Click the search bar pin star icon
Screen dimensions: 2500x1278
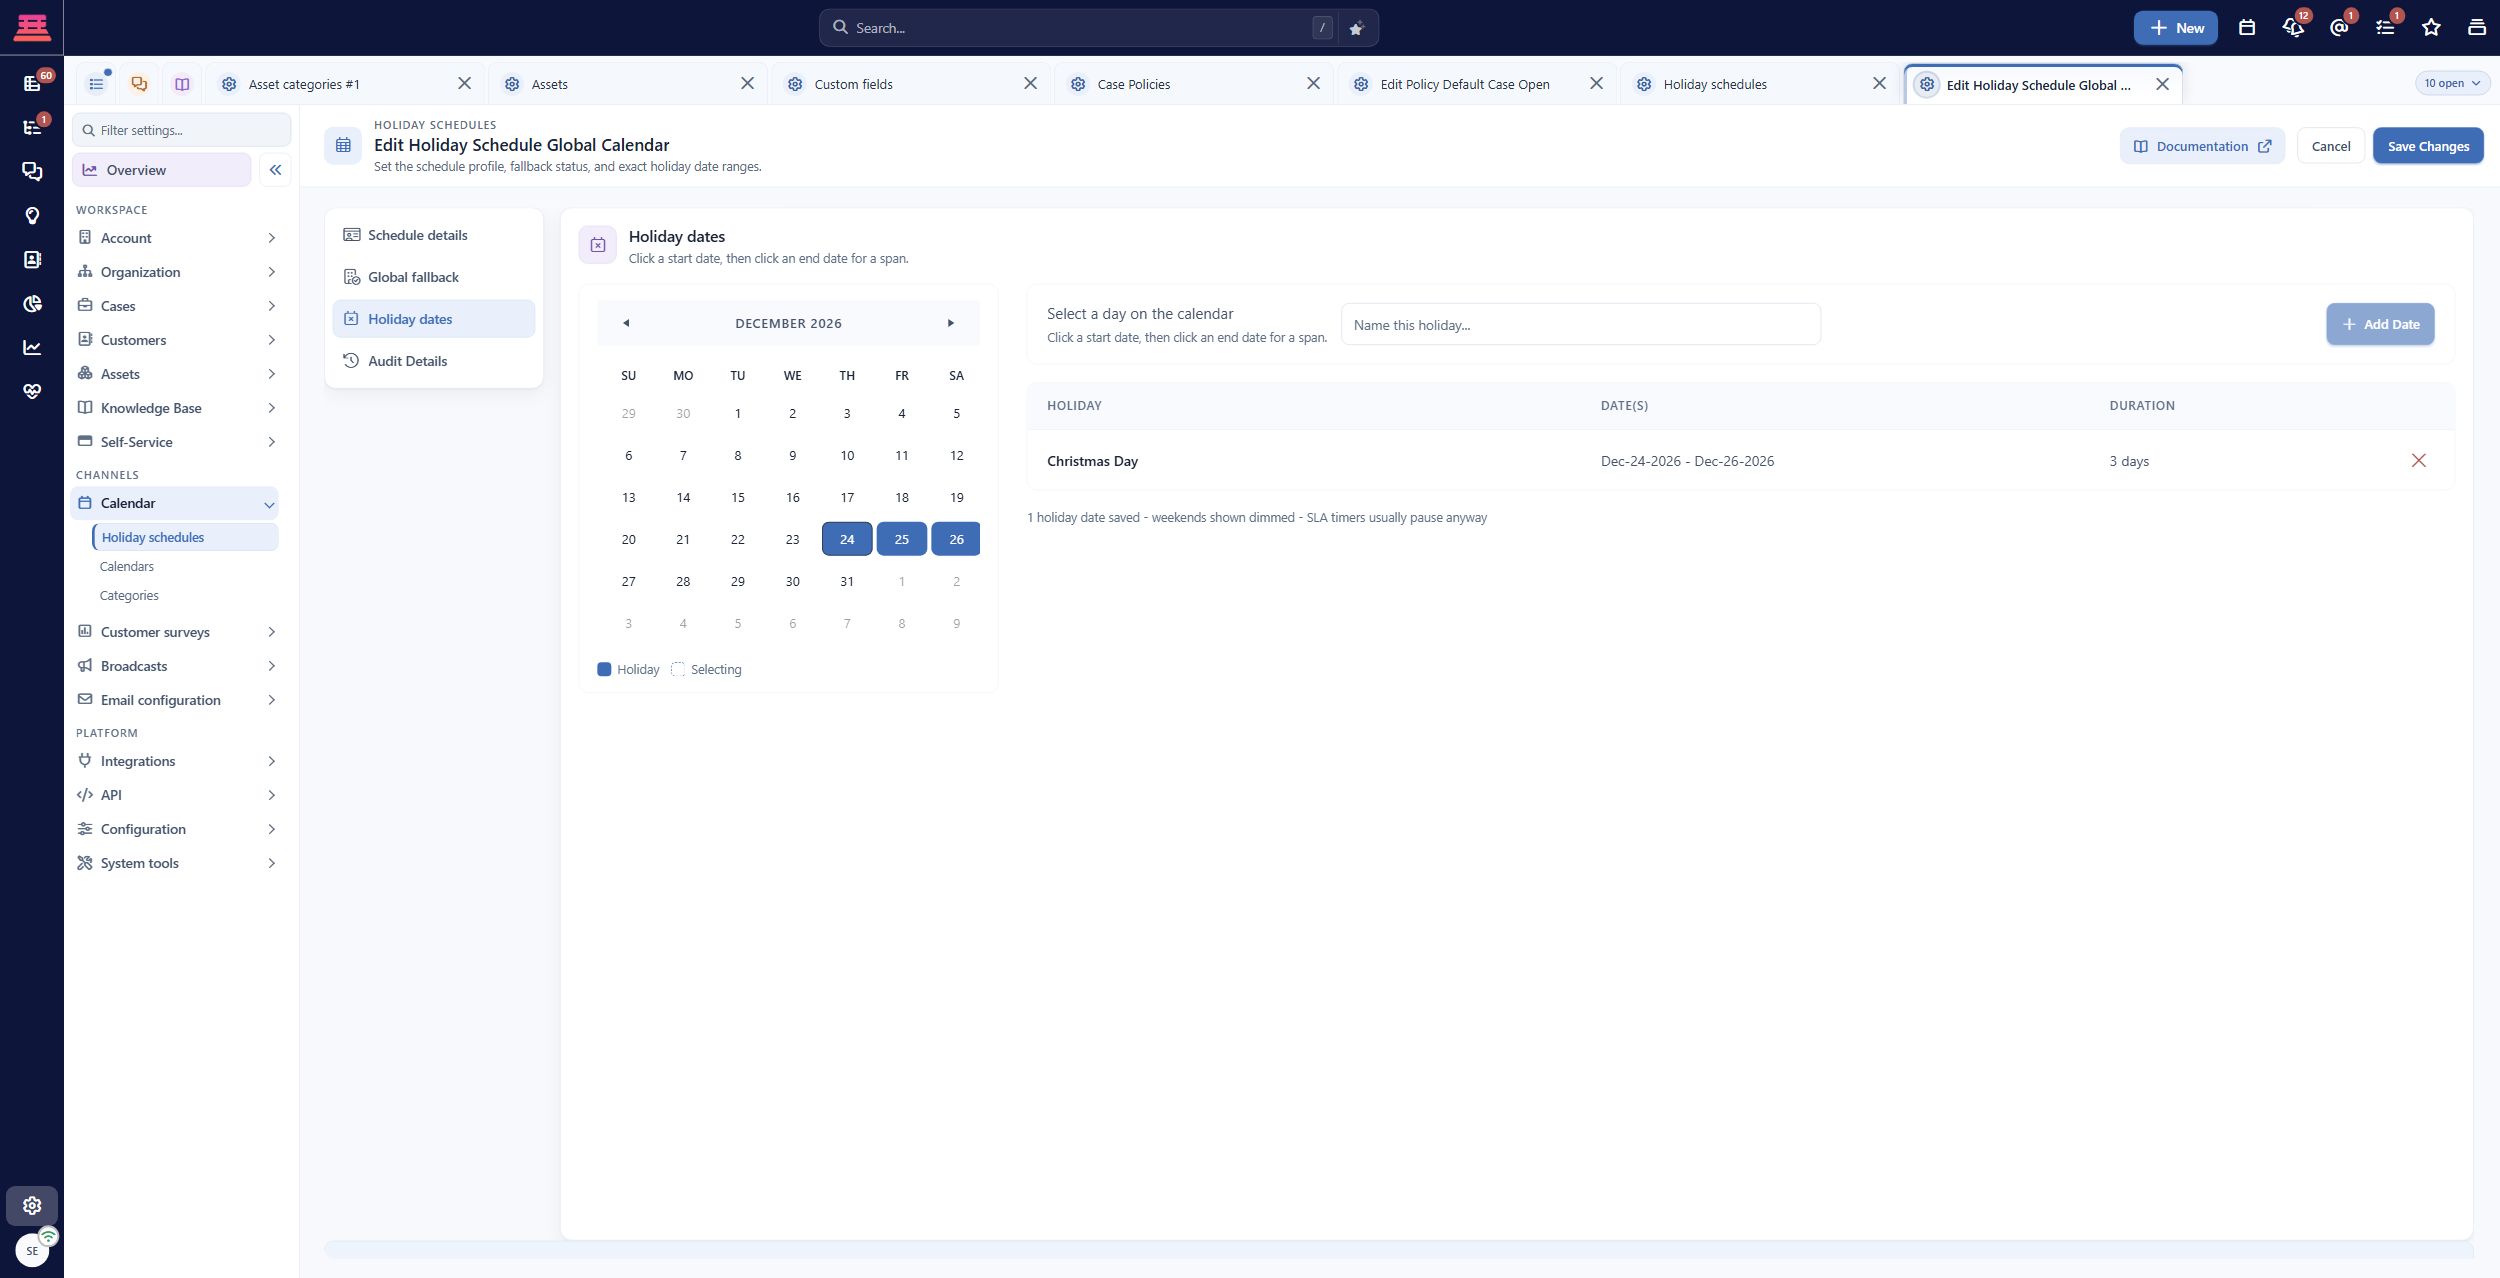1356,28
